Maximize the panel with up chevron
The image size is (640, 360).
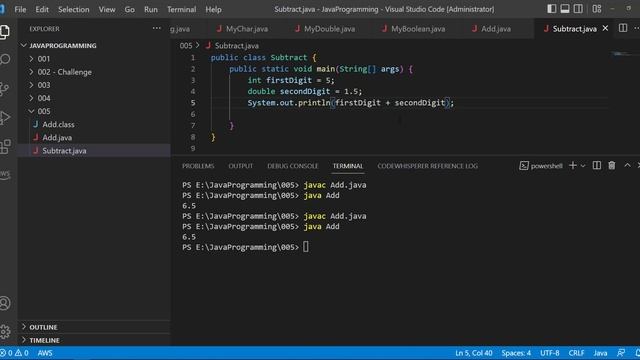pyautogui.click(x=627, y=165)
